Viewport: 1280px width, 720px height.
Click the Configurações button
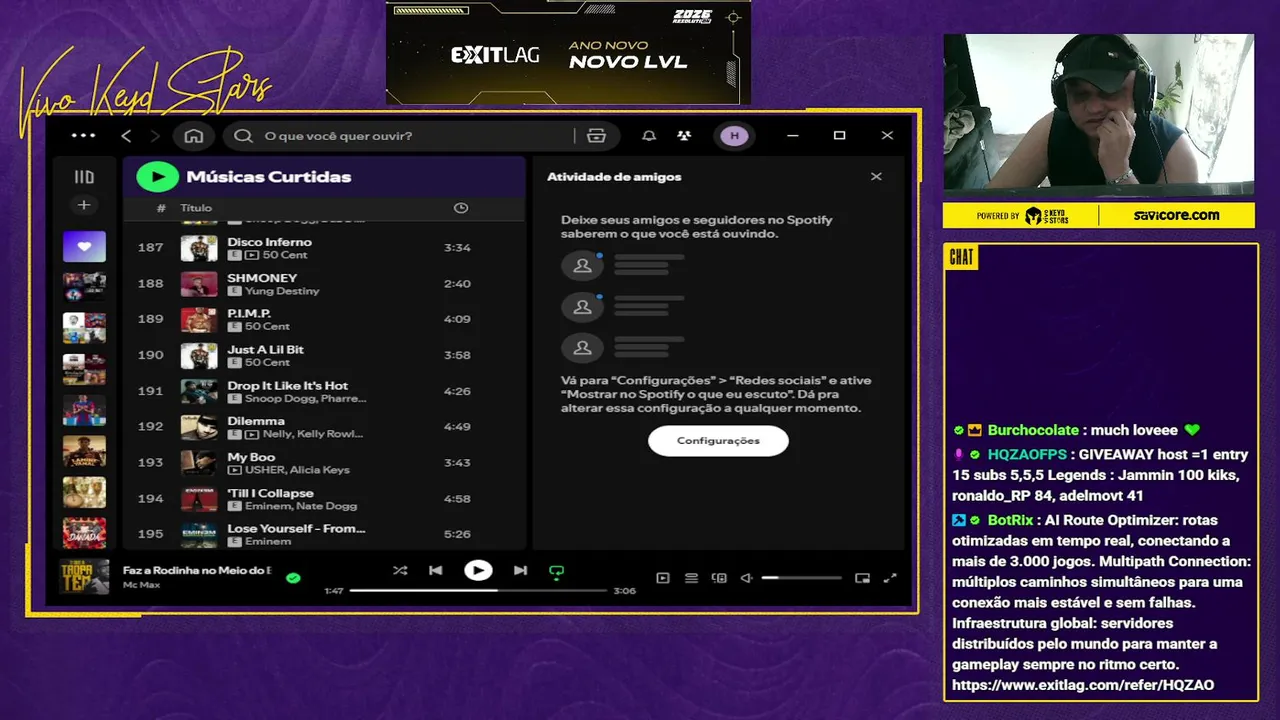(x=718, y=441)
